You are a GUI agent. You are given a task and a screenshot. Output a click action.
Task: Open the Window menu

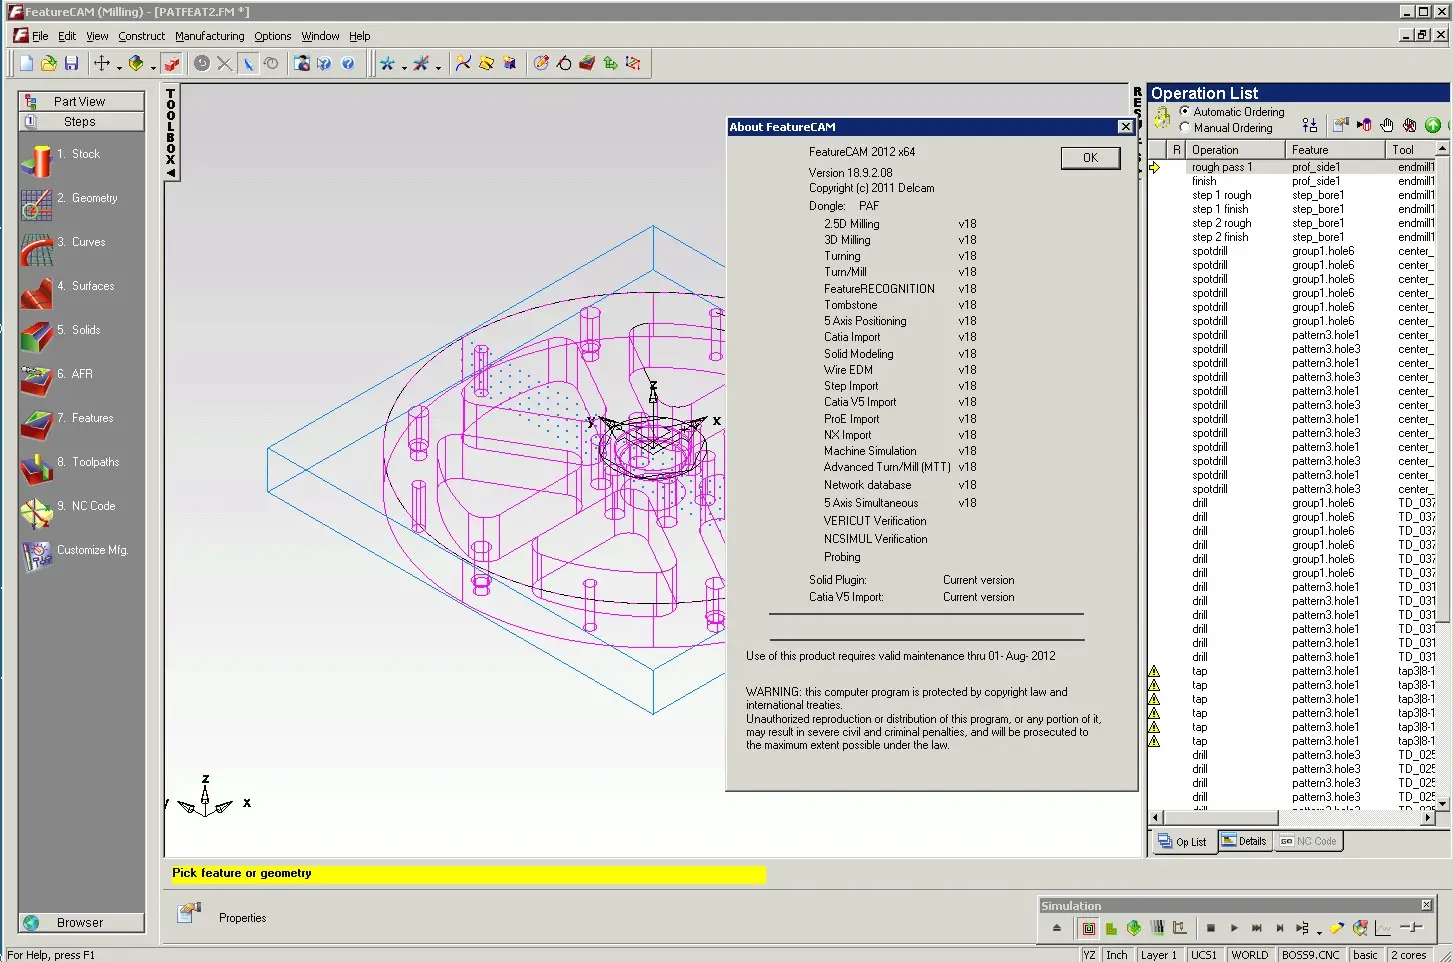pyautogui.click(x=320, y=36)
